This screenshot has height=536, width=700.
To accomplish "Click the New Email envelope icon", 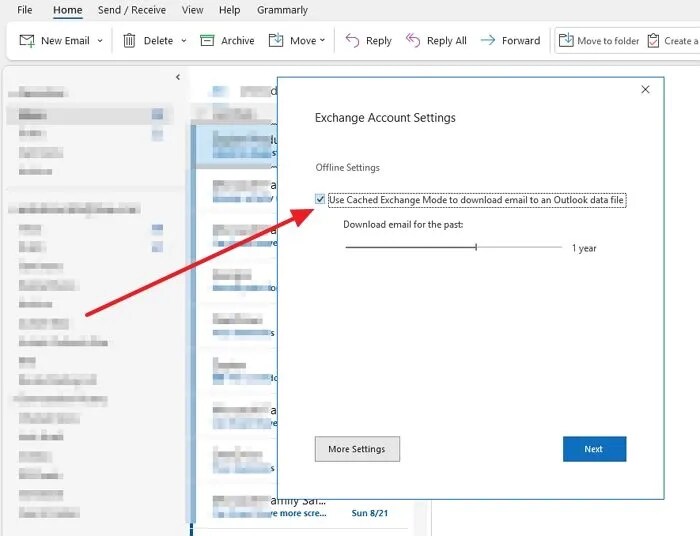I will click(27, 41).
